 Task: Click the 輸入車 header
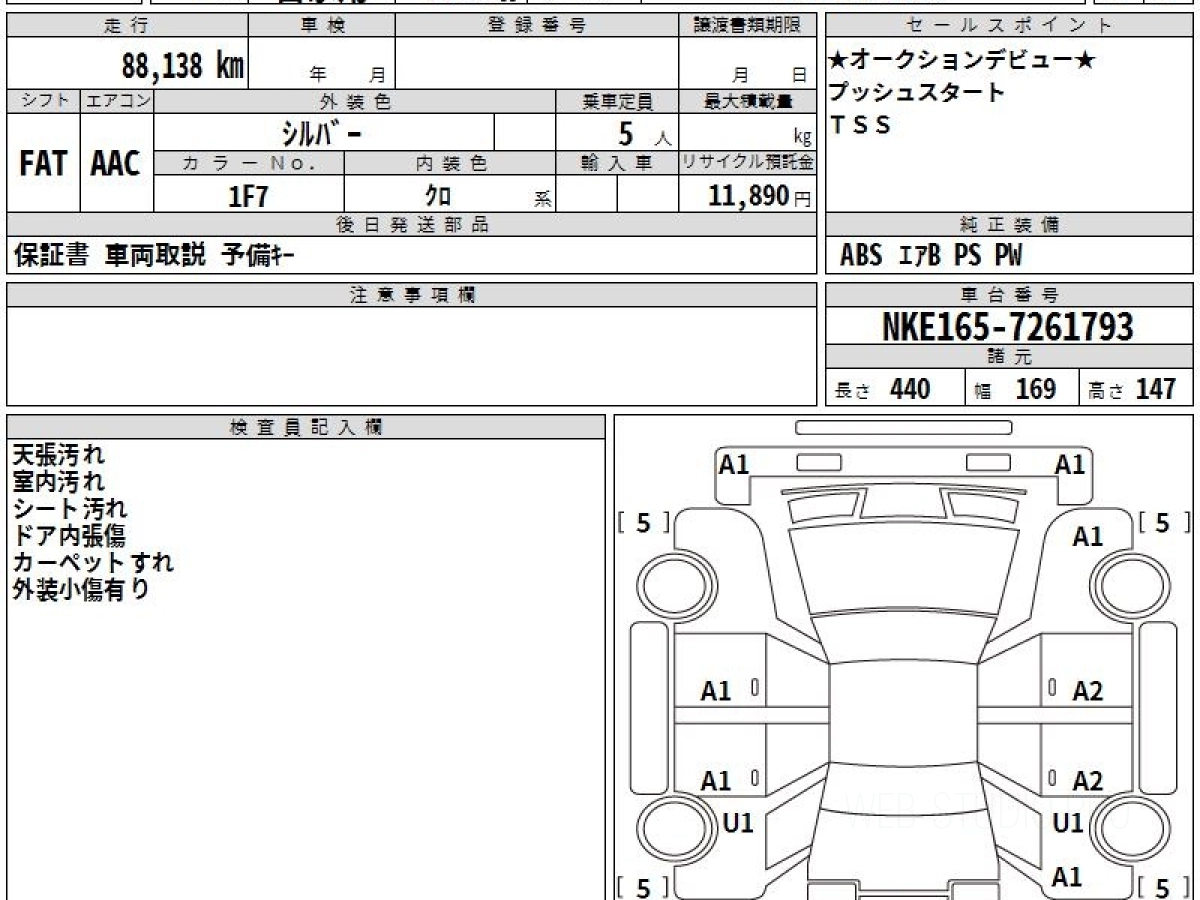(x=617, y=163)
